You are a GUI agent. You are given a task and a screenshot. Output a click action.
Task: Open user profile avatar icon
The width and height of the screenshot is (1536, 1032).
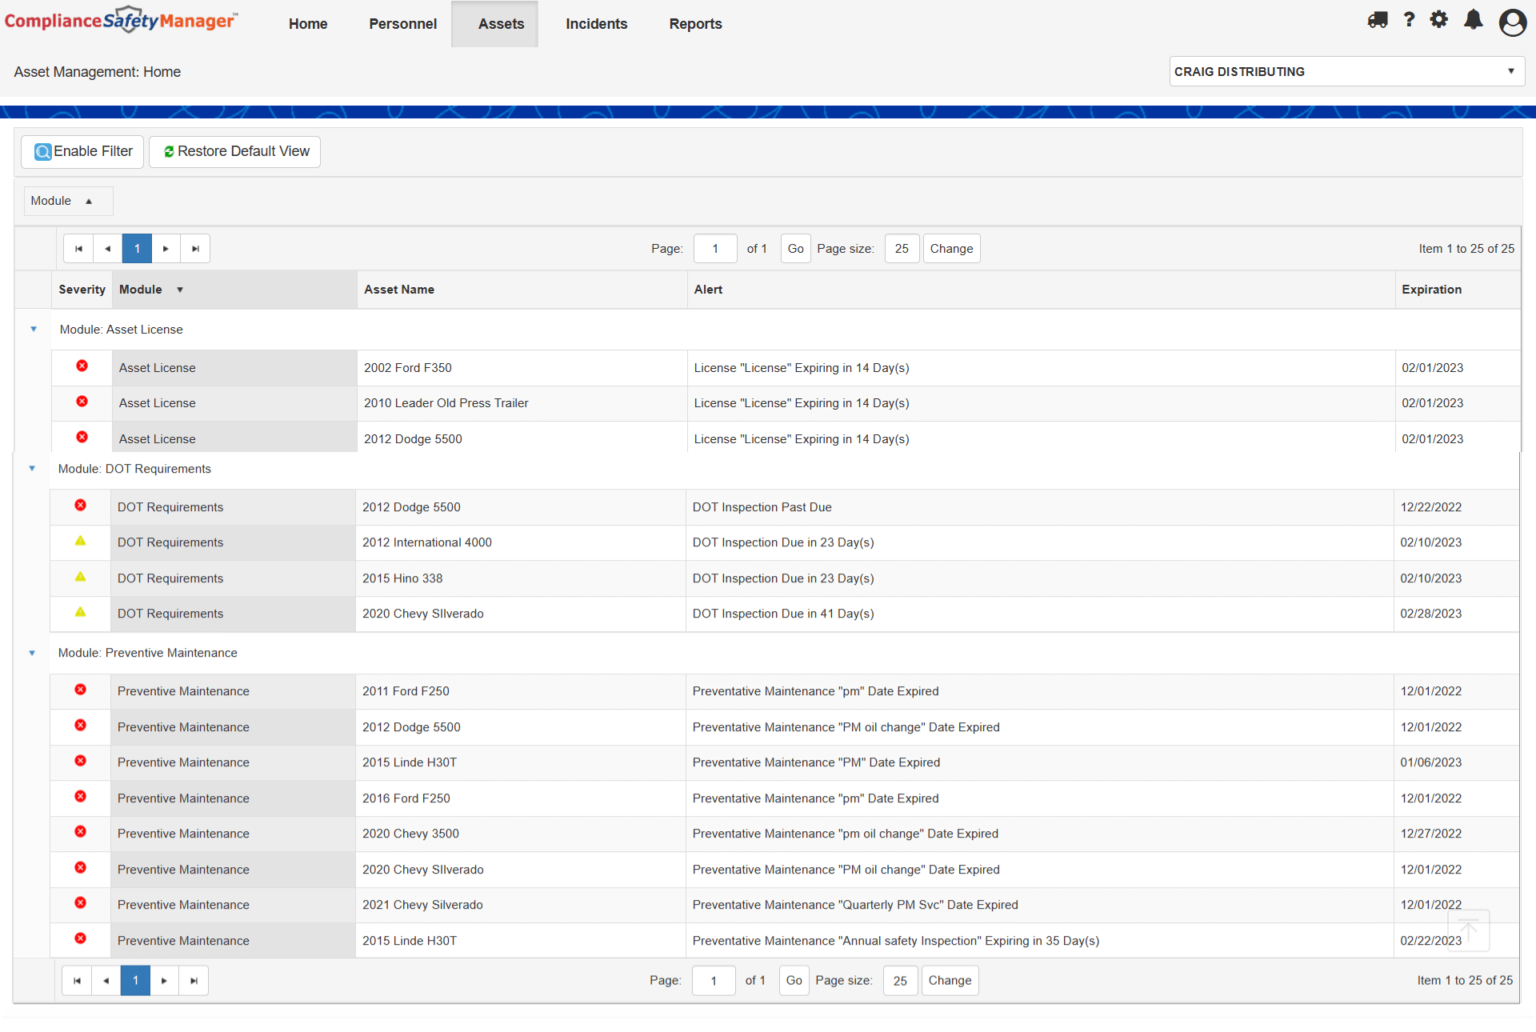(1512, 22)
